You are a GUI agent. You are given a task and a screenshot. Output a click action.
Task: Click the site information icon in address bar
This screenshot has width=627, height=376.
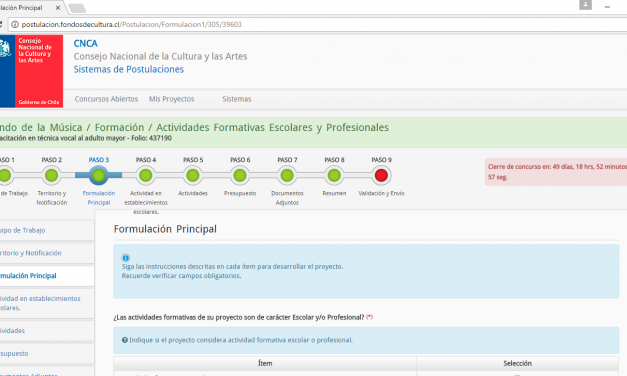coord(15,24)
